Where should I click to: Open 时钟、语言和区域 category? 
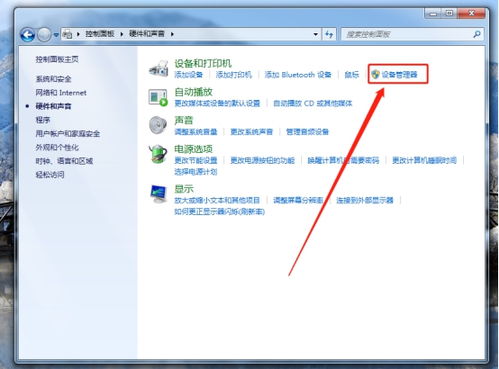click(x=64, y=161)
